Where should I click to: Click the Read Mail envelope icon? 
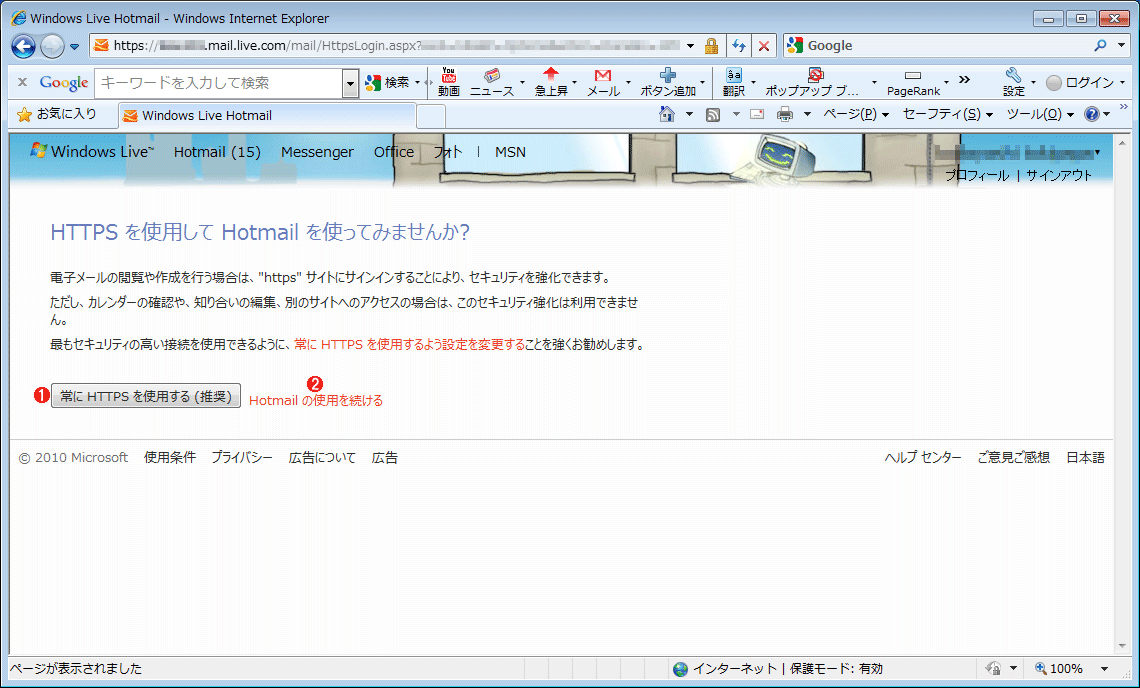pyautogui.click(x=757, y=114)
